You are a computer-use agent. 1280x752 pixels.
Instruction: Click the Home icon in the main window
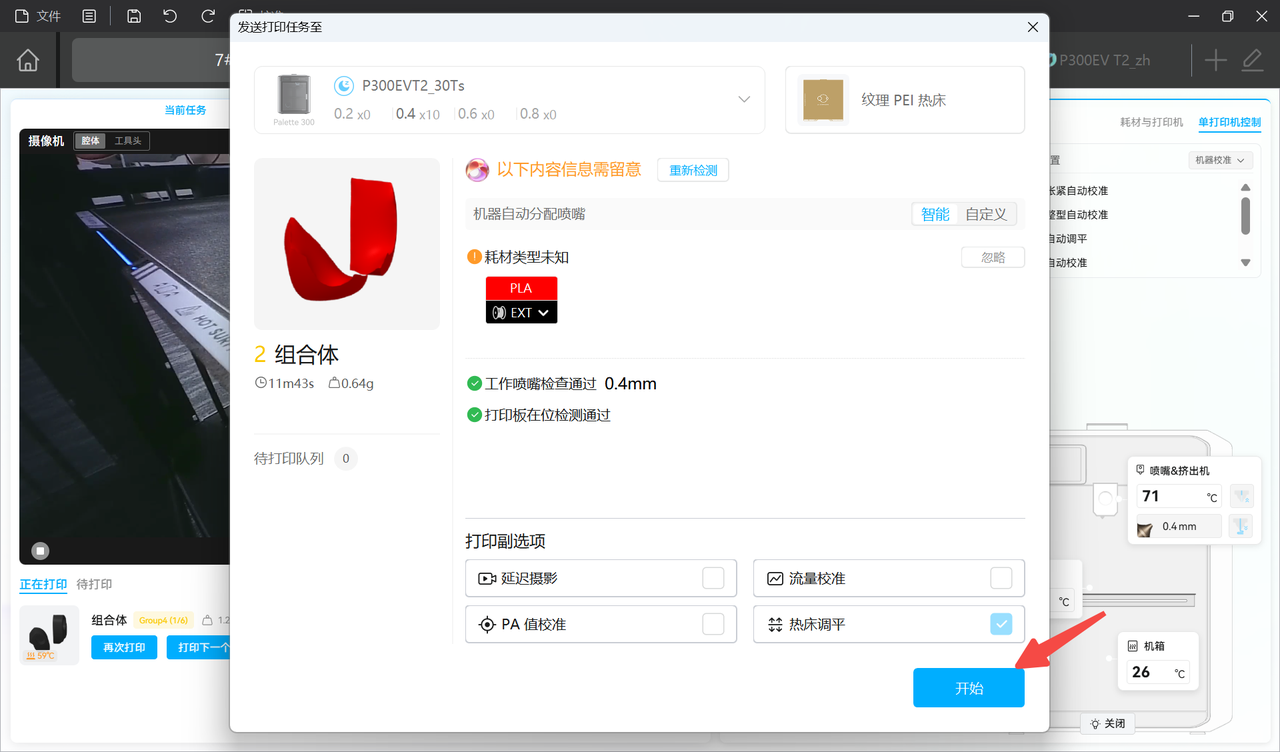pos(28,60)
